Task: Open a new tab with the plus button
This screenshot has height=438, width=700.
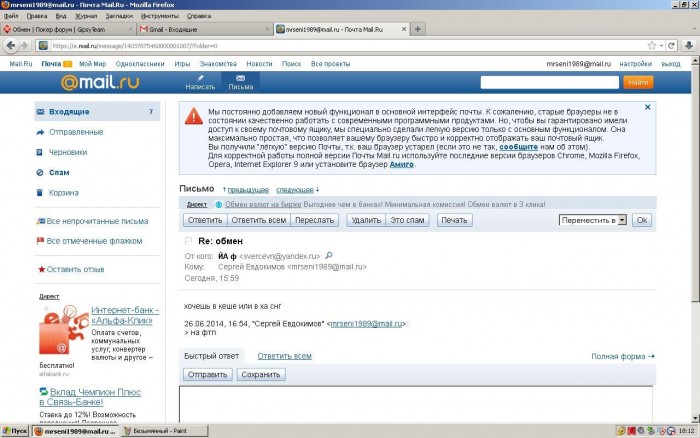Action: point(417,29)
